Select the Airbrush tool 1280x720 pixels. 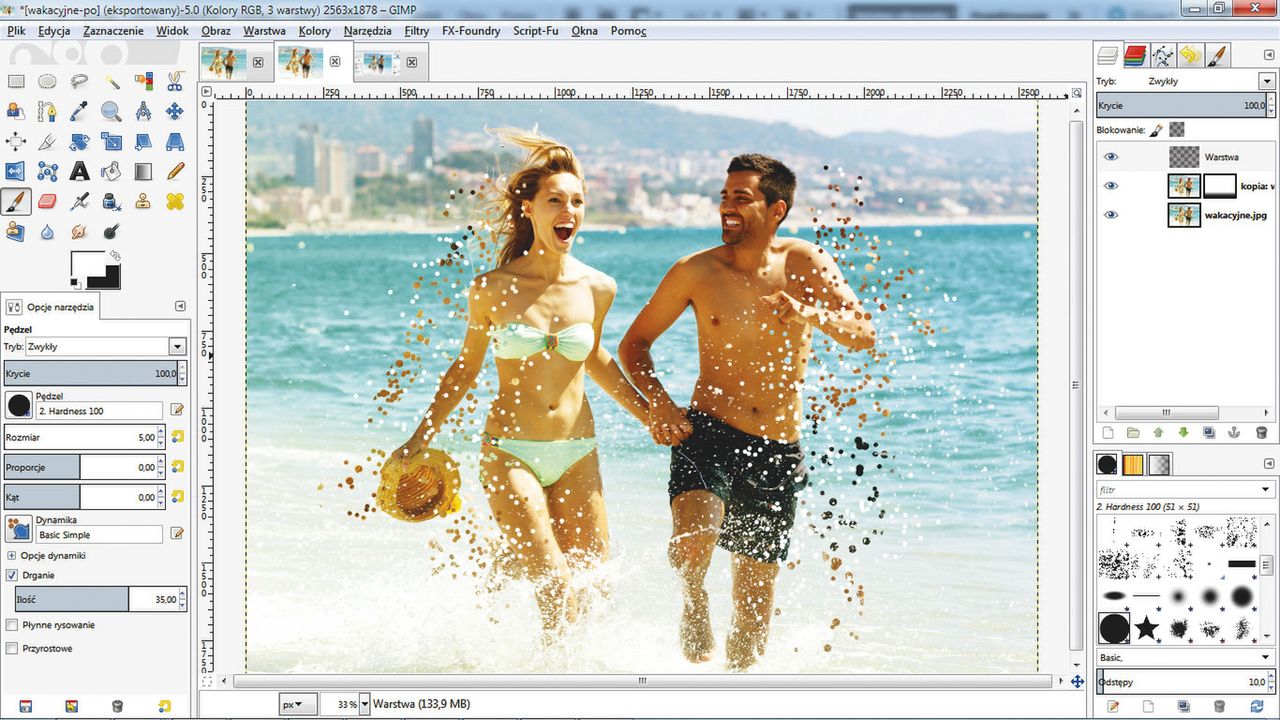pos(80,201)
